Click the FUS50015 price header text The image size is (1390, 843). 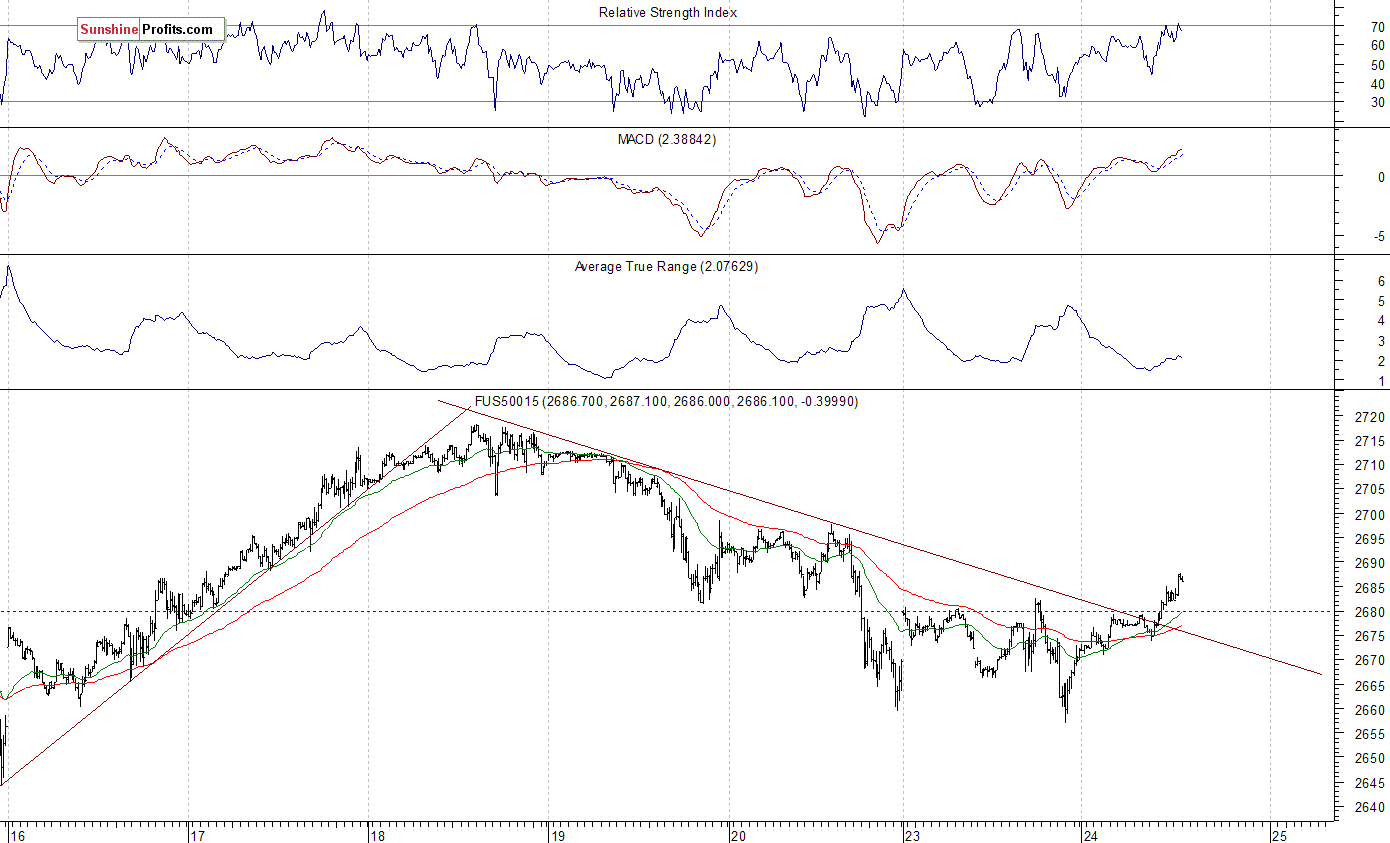[666, 401]
